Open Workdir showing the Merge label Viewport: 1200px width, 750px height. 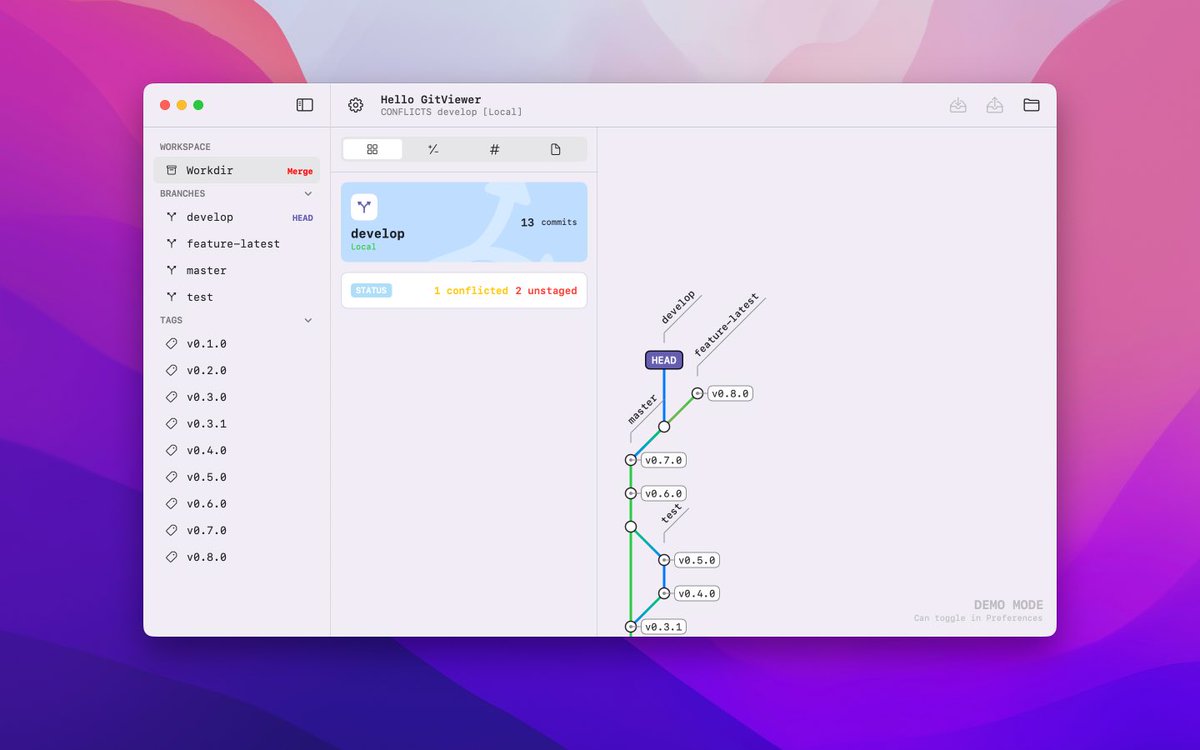pyautogui.click(x=210, y=170)
